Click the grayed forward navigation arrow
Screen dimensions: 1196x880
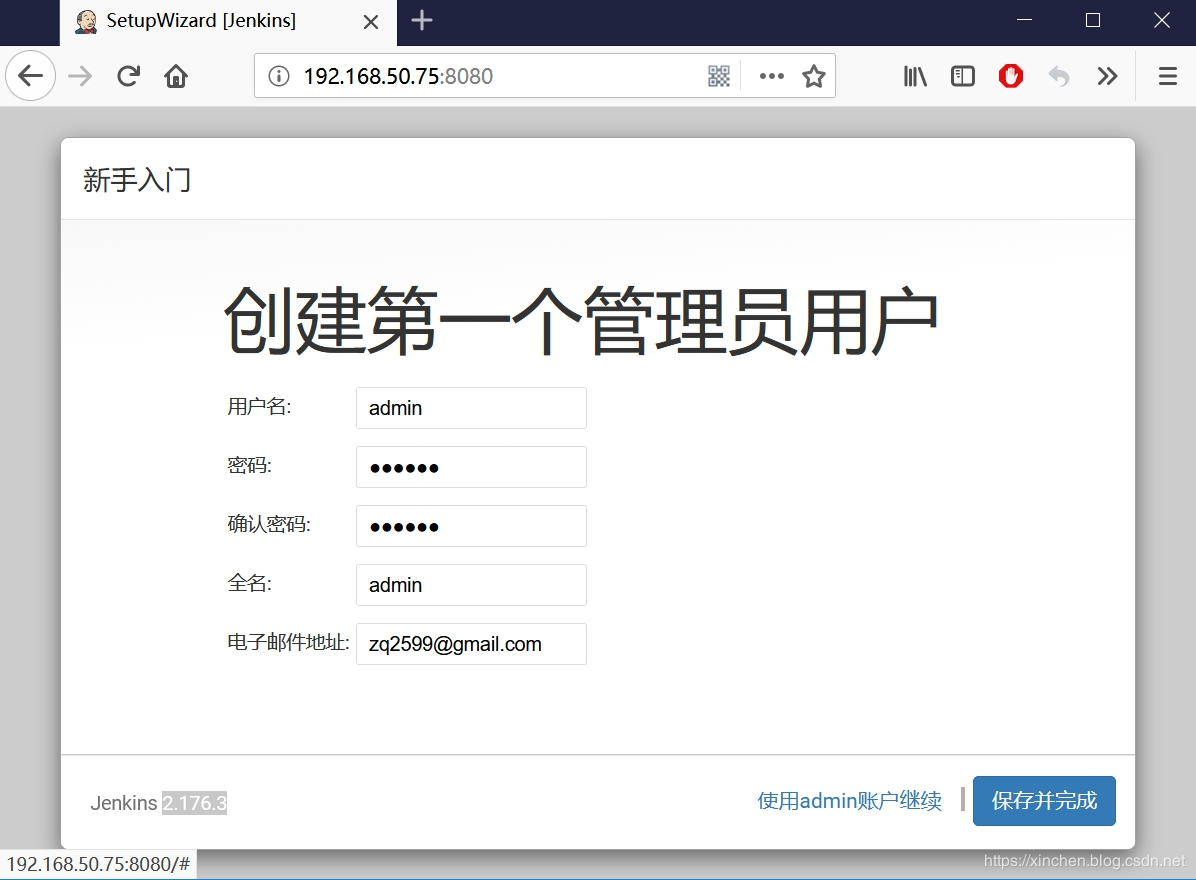[x=79, y=75]
